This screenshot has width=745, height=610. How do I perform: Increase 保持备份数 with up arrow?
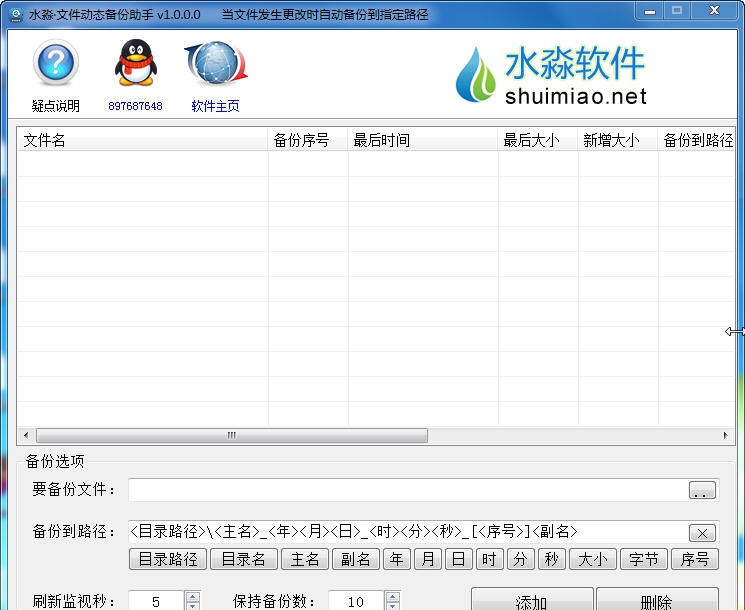pyautogui.click(x=392, y=596)
